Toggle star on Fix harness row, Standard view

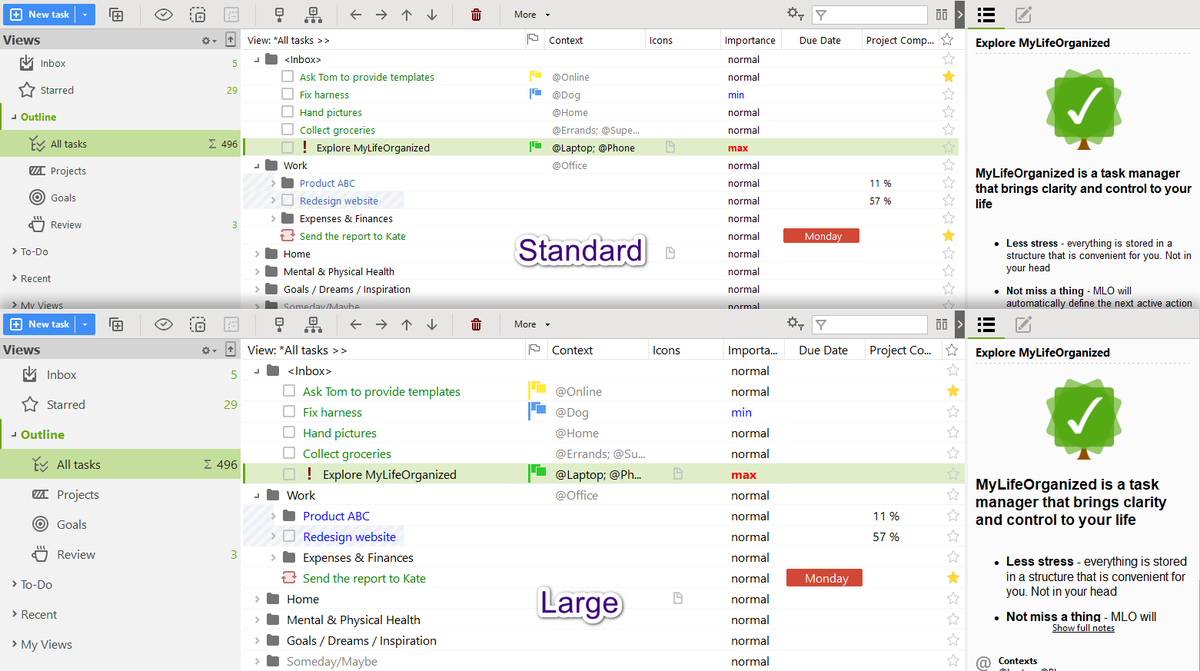click(948, 95)
